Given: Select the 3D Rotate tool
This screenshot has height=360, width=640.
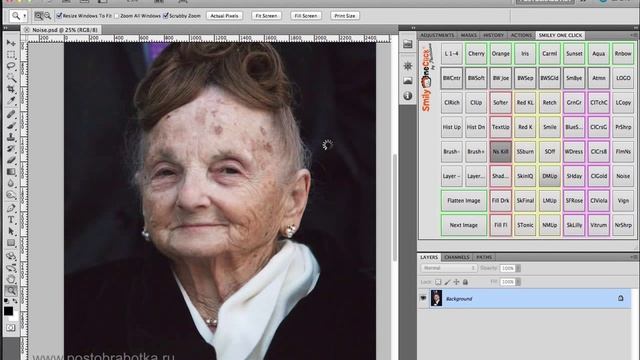Looking at the screenshot, I should pyautogui.click(x=11, y=256).
